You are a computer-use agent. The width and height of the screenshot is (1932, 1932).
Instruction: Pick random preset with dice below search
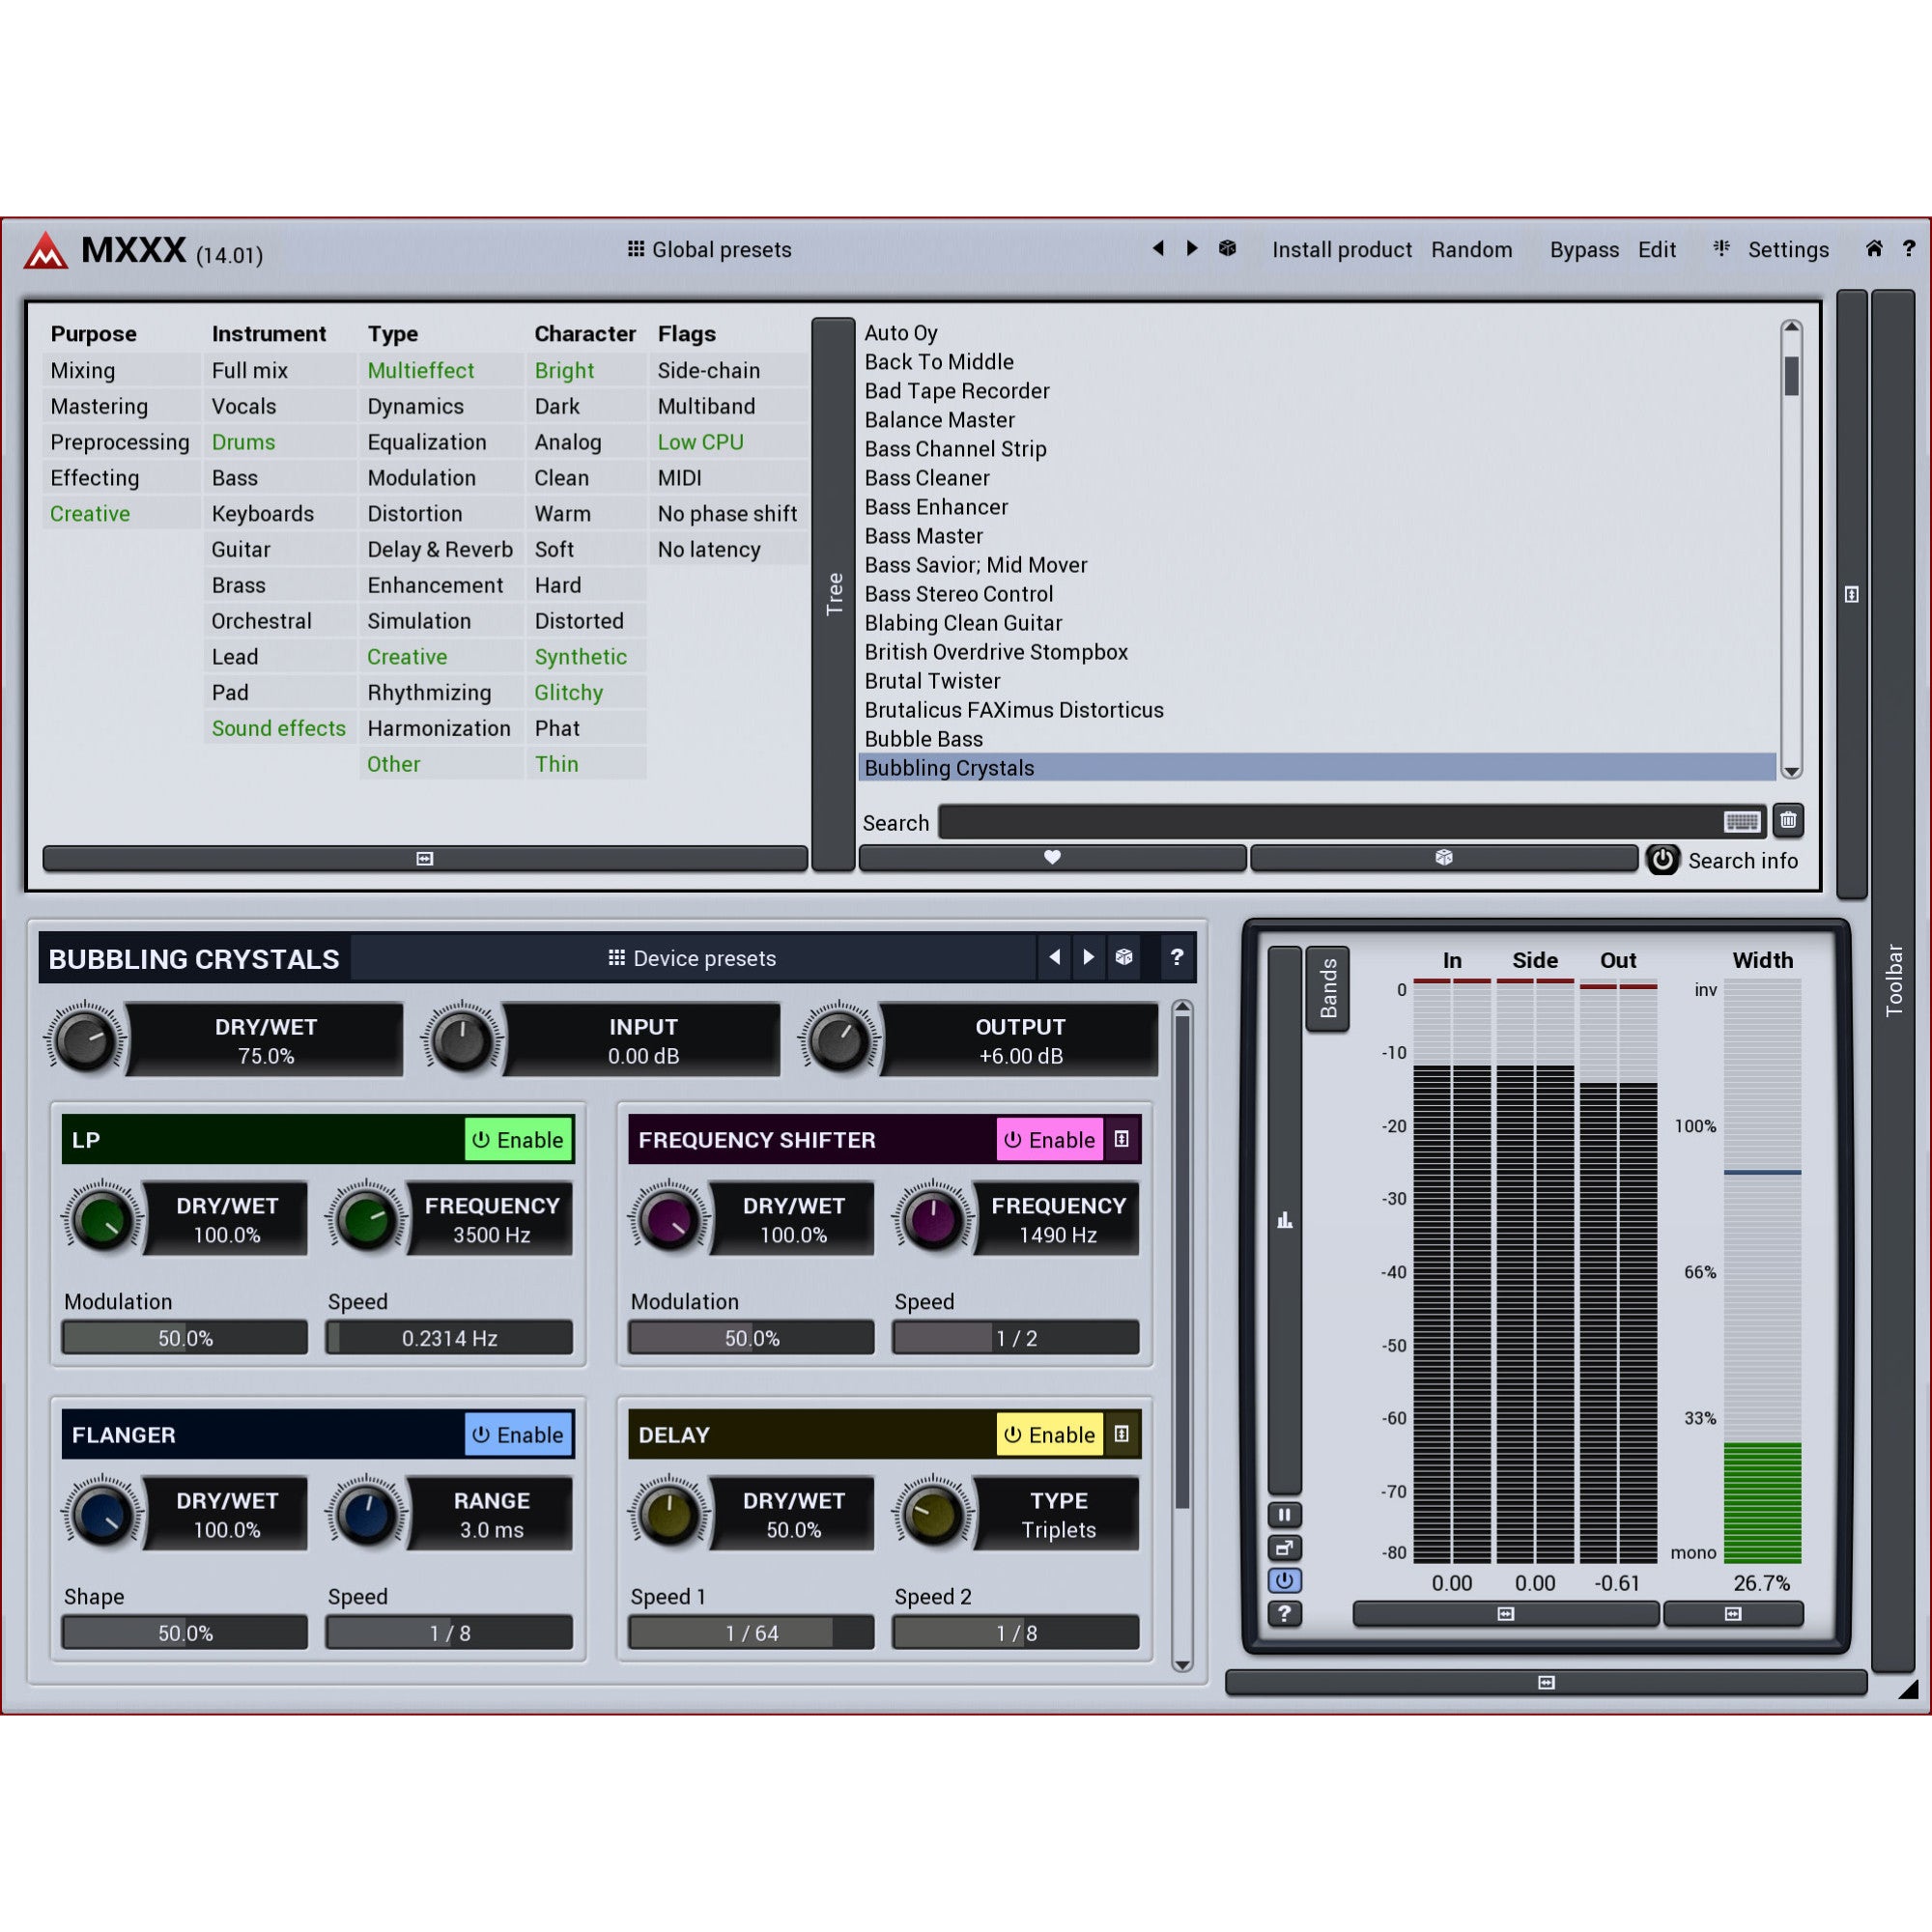point(1443,857)
